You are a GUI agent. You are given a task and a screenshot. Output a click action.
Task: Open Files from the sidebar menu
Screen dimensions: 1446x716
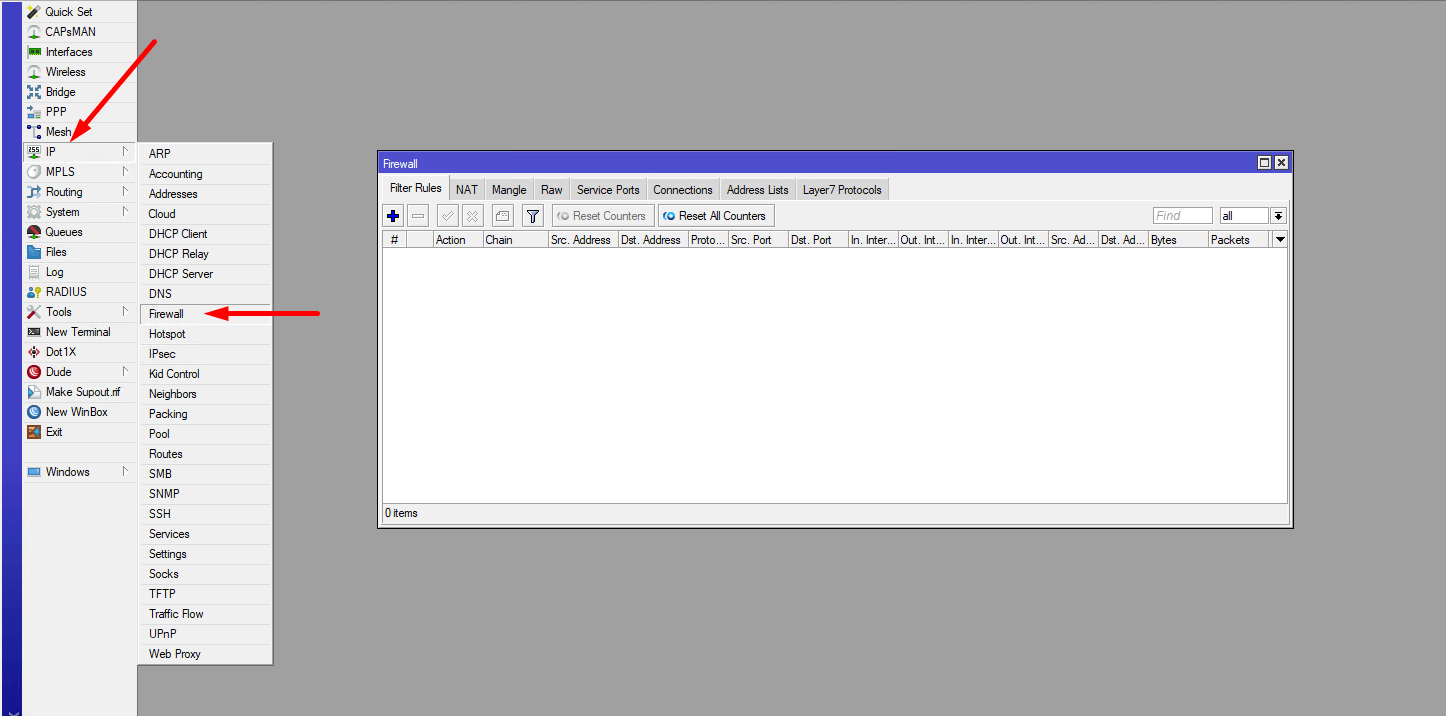(80, 252)
